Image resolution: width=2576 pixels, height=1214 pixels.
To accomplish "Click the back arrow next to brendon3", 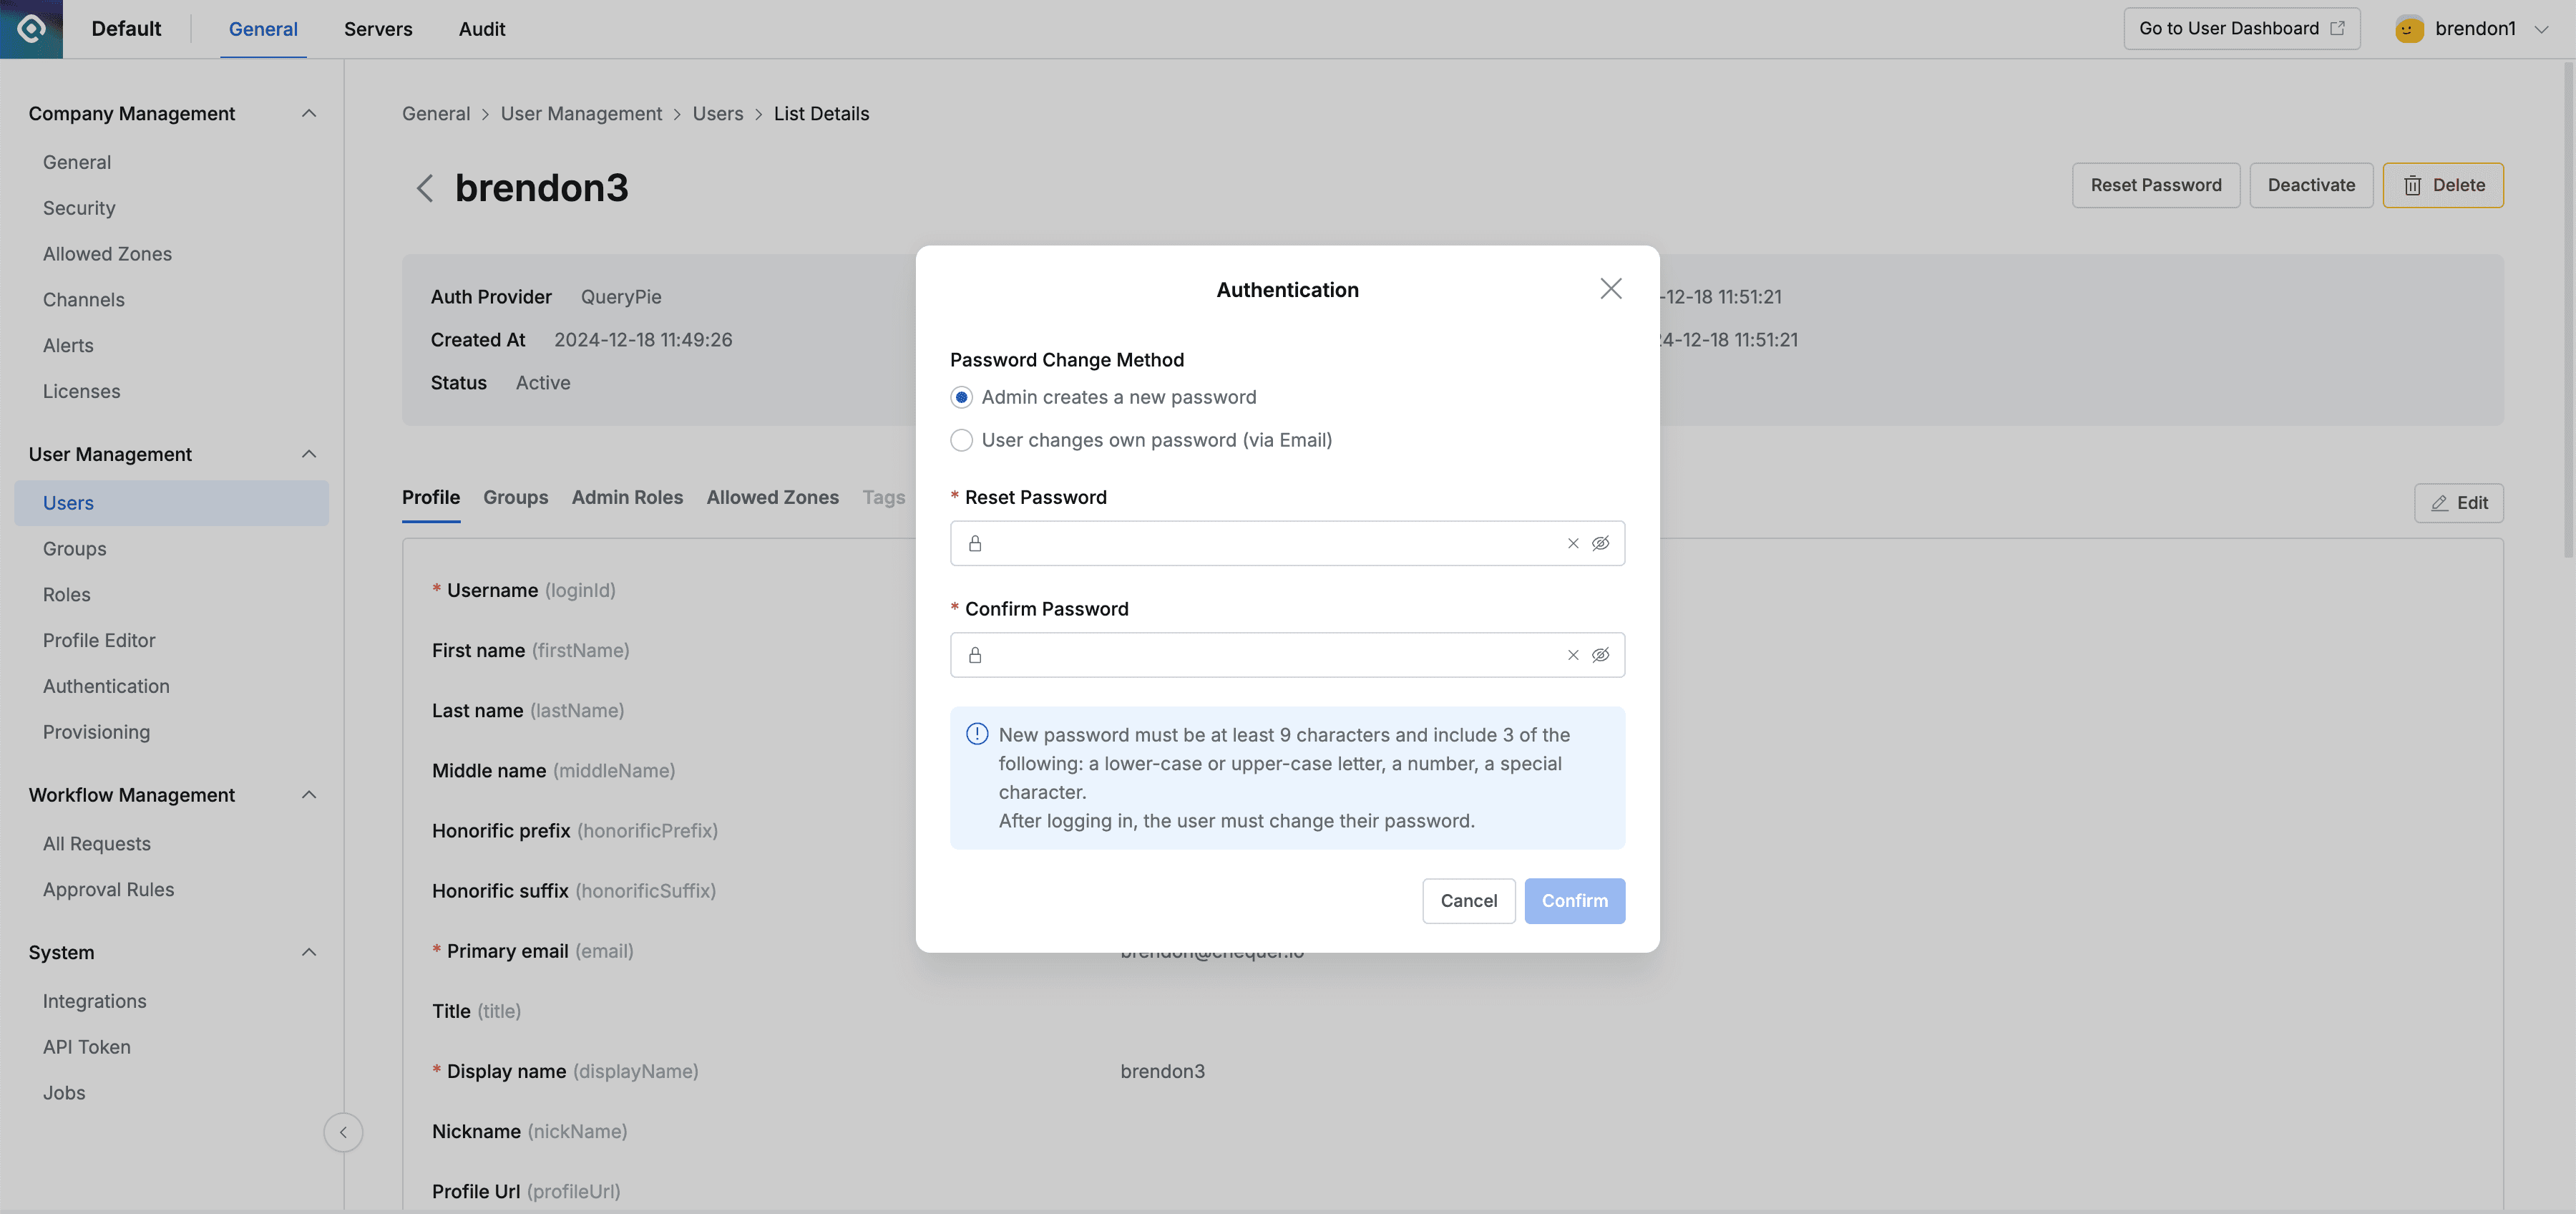I will tap(424, 188).
